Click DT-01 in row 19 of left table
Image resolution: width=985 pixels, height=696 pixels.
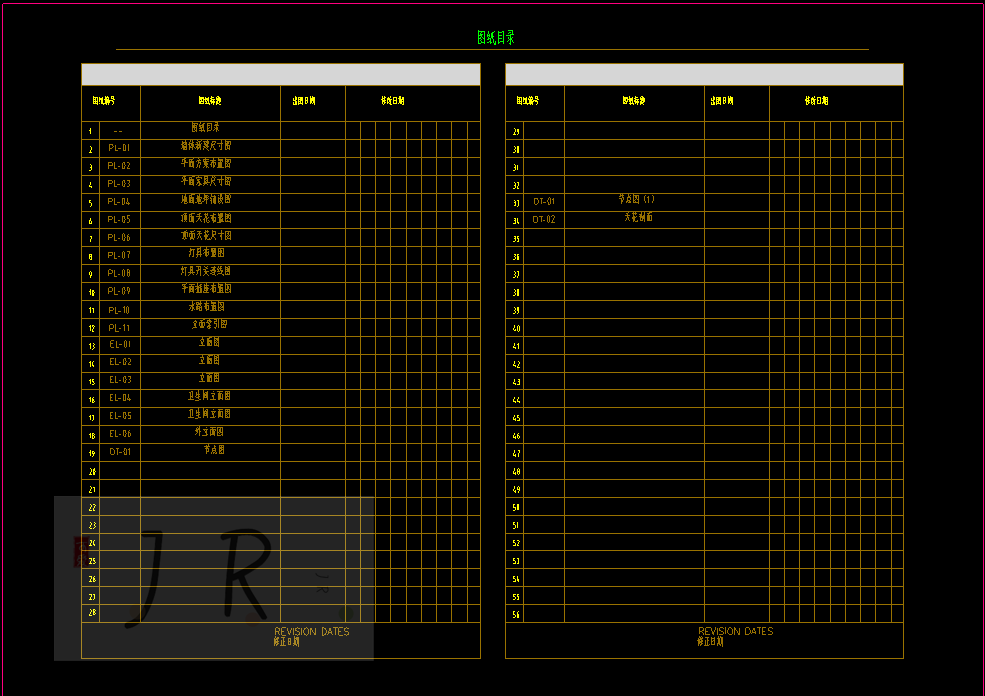(120, 452)
